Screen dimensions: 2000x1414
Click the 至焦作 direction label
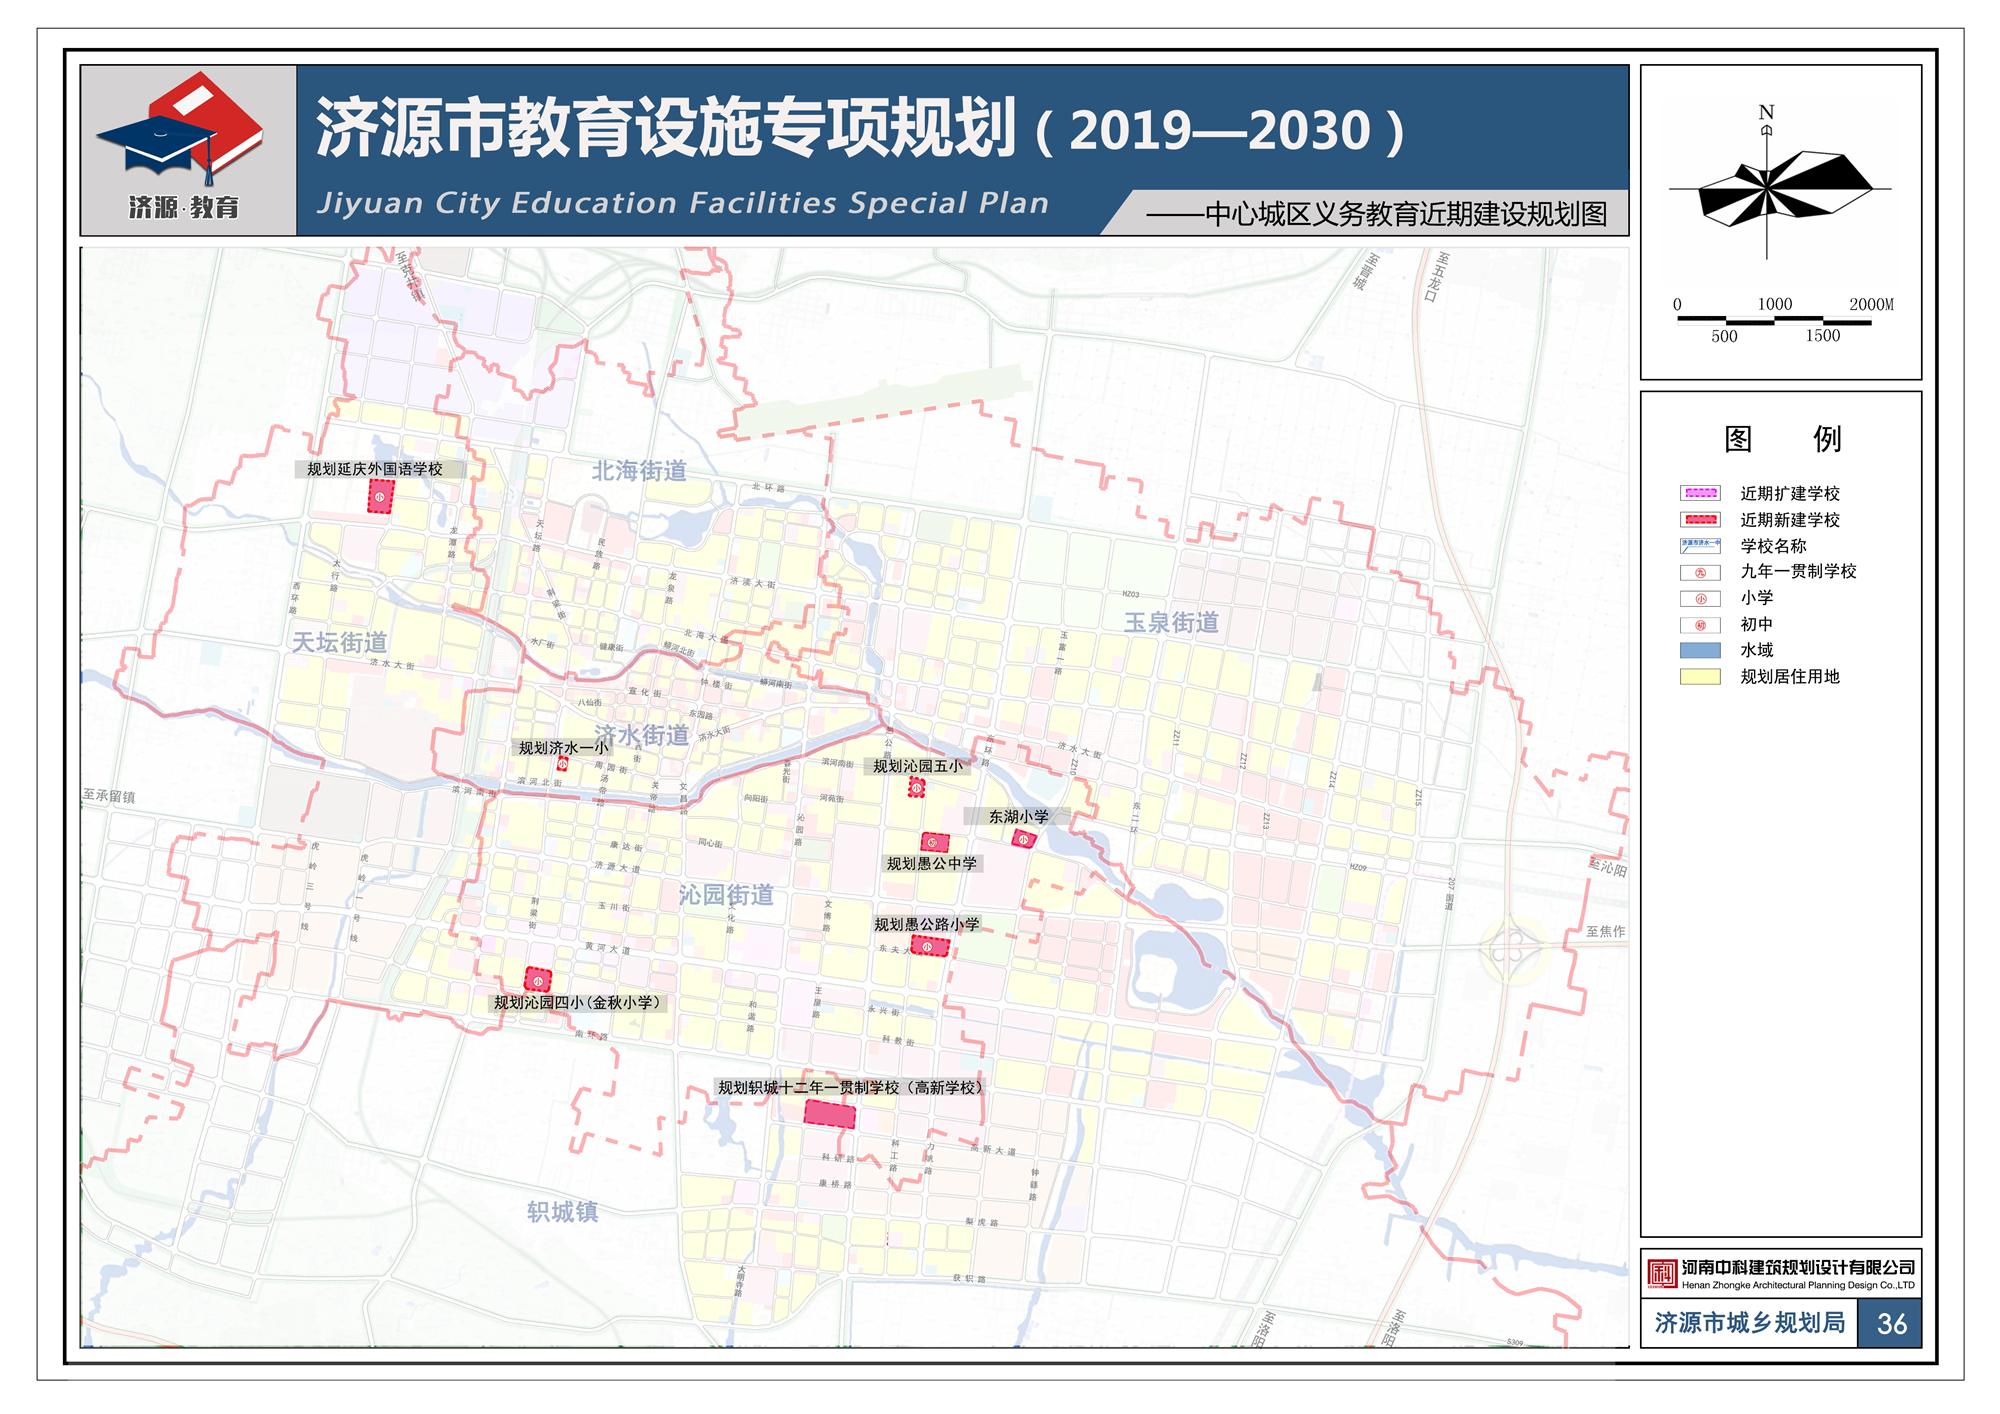click(x=1606, y=931)
